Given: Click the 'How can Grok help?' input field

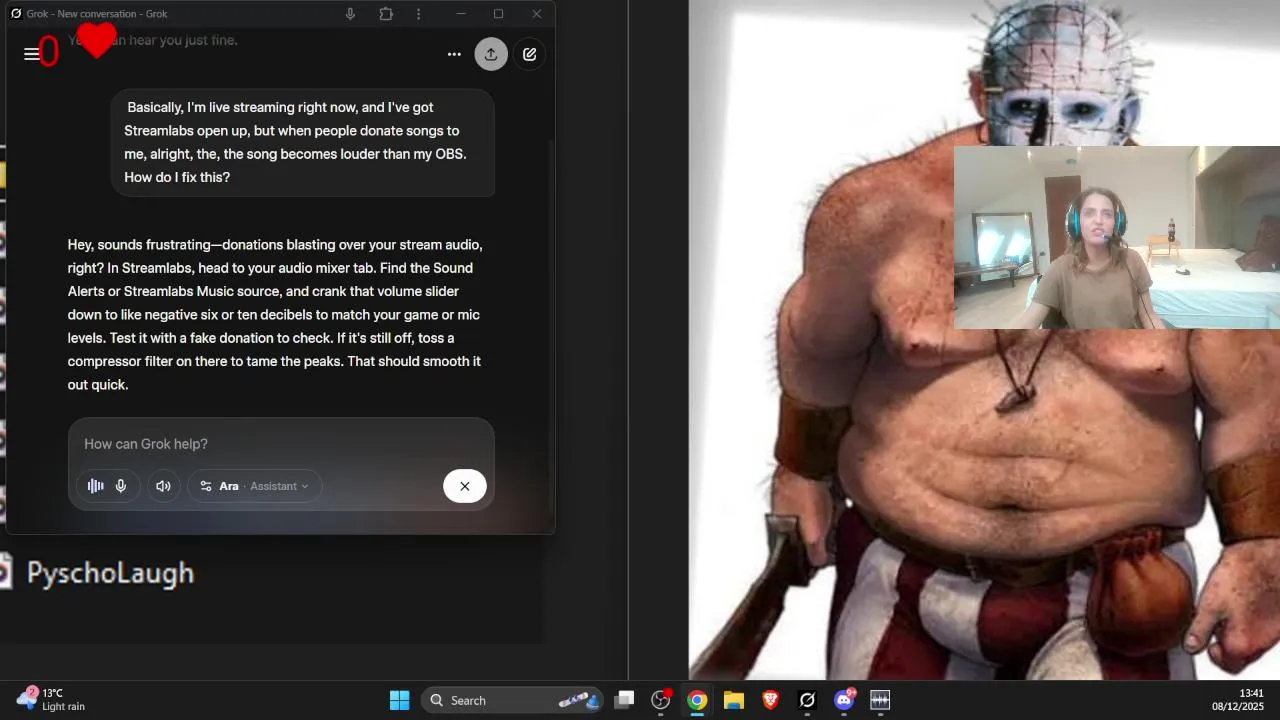Looking at the screenshot, I should click(x=281, y=444).
